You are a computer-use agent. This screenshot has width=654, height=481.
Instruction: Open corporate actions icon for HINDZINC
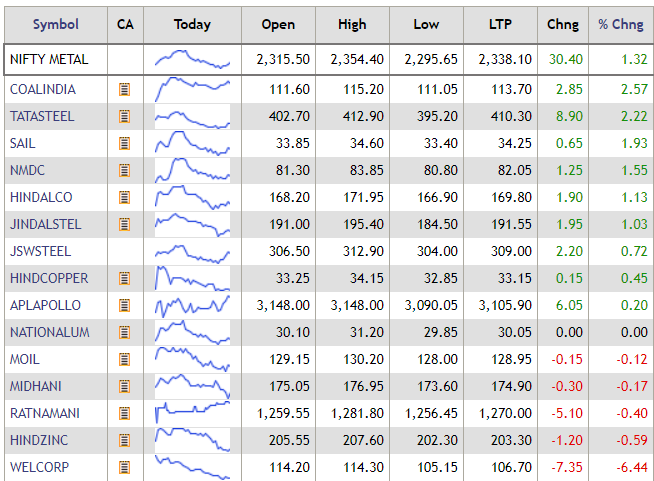(x=124, y=440)
